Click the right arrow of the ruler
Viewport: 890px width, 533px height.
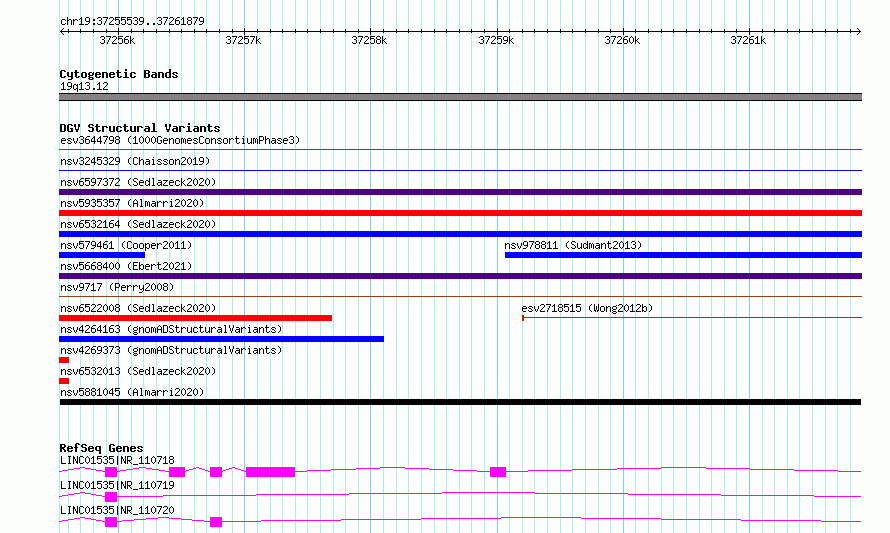click(858, 32)
